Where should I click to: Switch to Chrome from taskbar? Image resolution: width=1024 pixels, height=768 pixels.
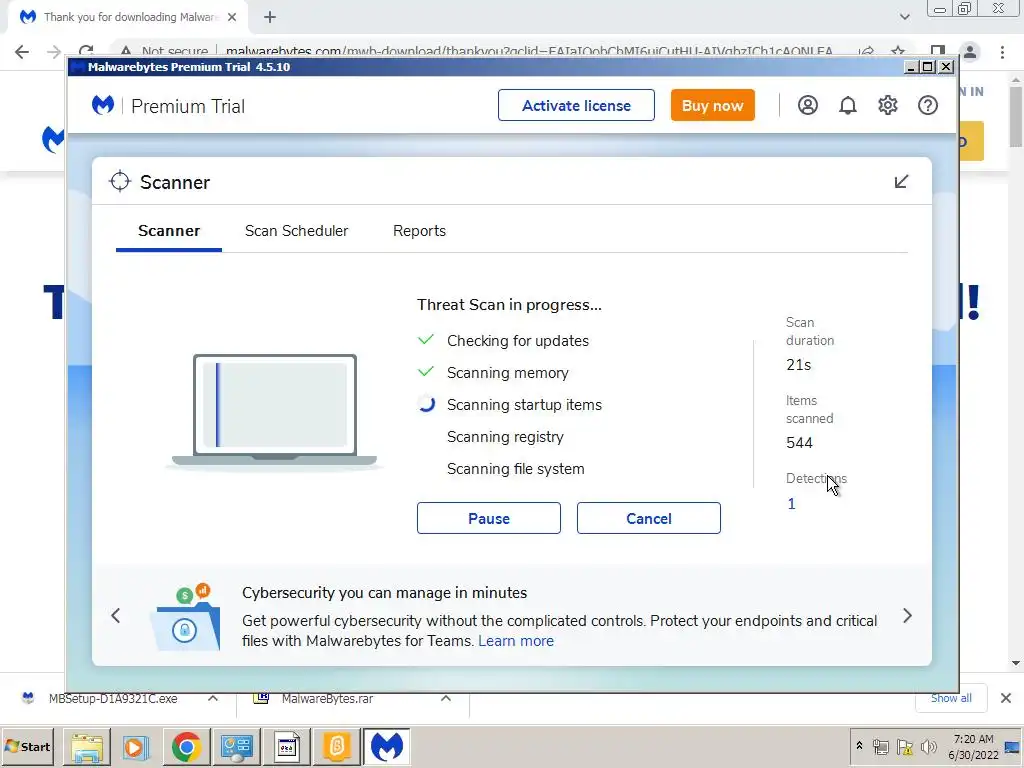coord(186,747)
